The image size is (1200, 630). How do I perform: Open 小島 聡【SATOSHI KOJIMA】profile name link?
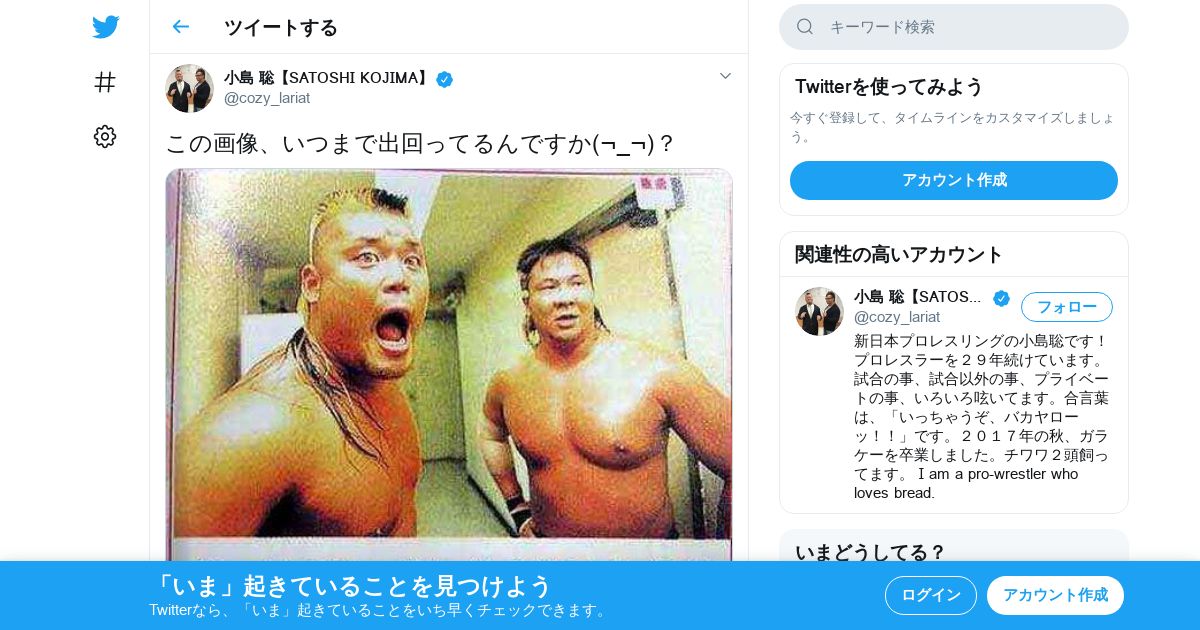click(x=328, y=78)
